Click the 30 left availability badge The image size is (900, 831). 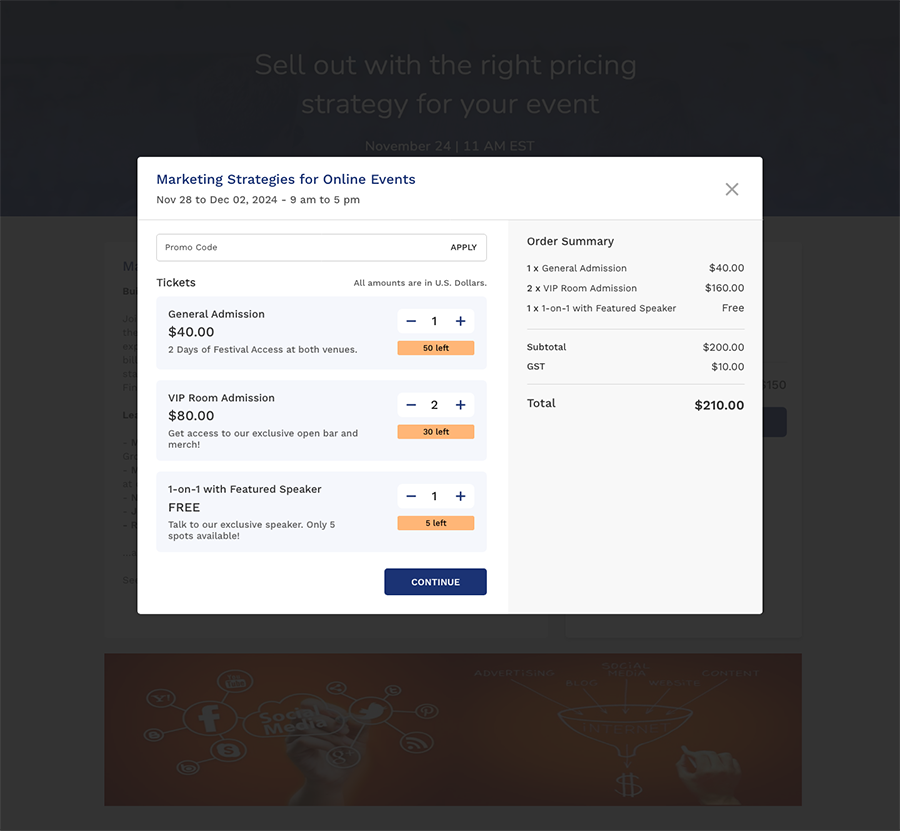point(435,432)
